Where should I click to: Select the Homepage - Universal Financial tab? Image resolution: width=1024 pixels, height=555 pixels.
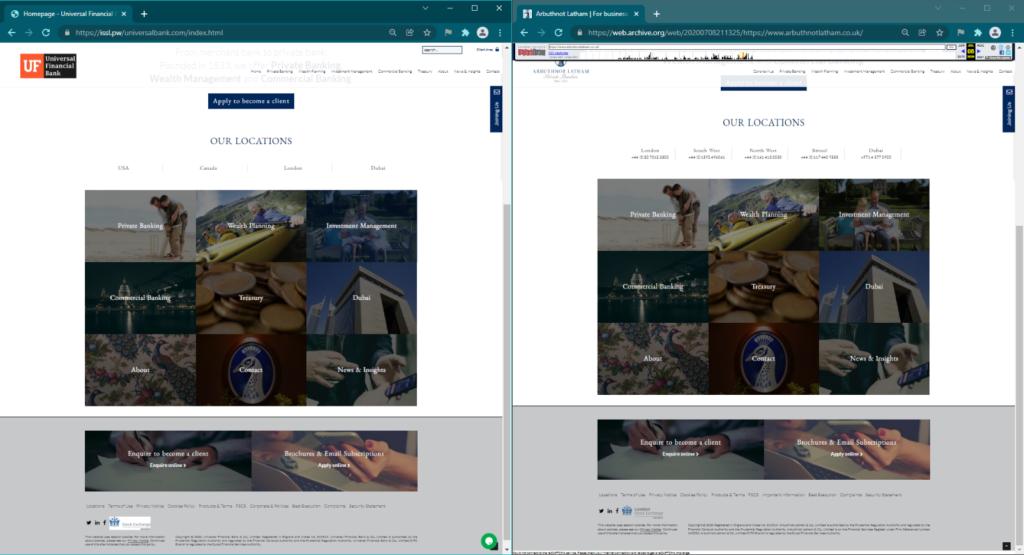[65, 14]
